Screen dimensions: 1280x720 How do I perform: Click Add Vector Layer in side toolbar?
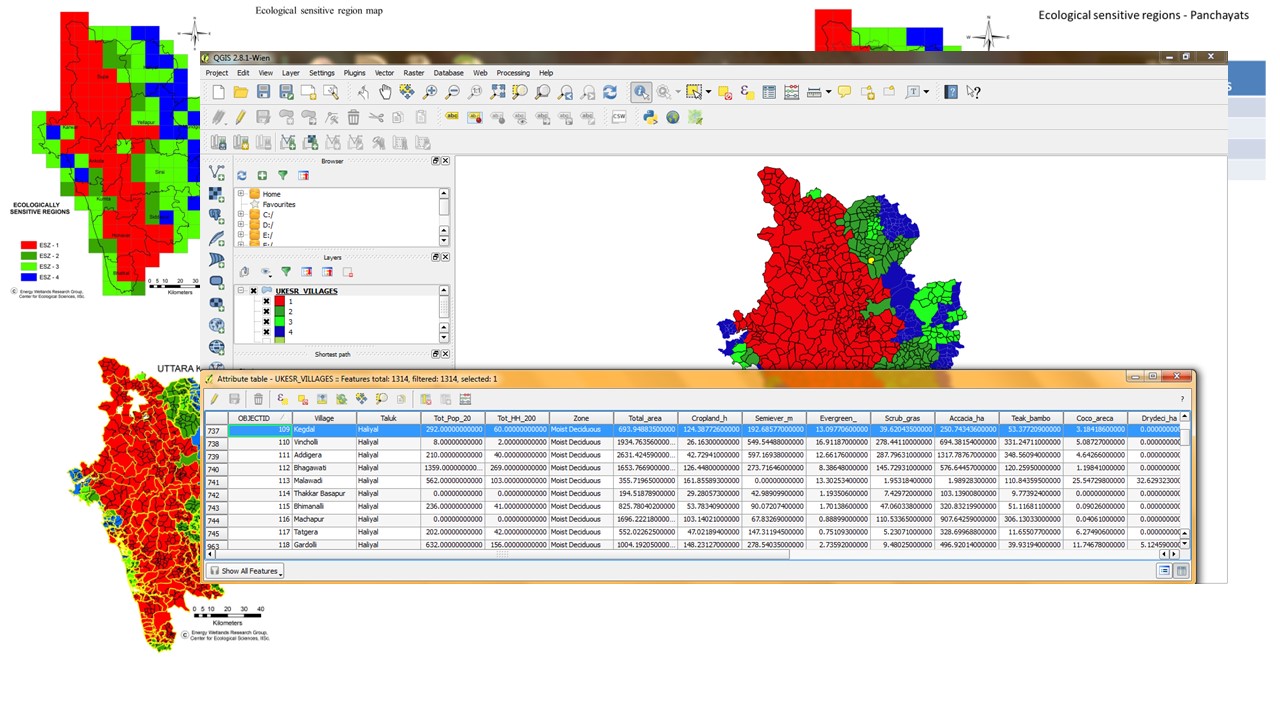pyautogui.click(x=217, y=173)
